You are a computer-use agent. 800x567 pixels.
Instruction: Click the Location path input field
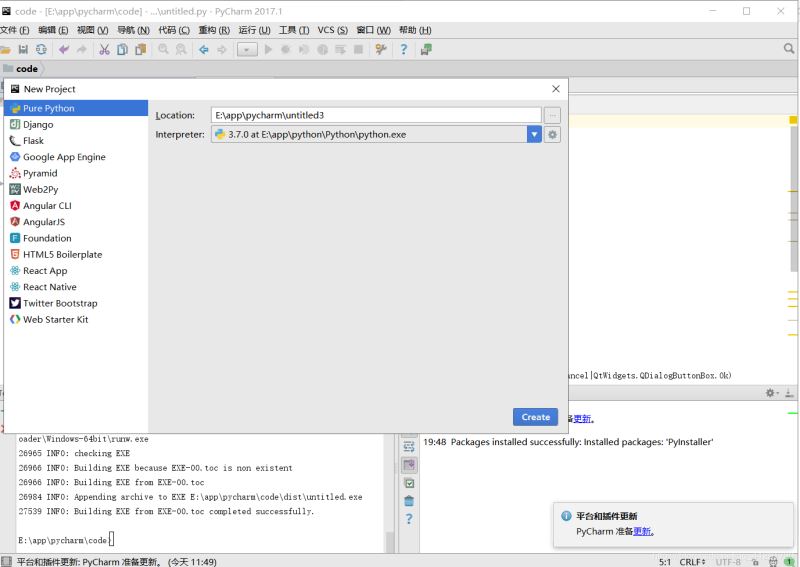coord(376,115)
